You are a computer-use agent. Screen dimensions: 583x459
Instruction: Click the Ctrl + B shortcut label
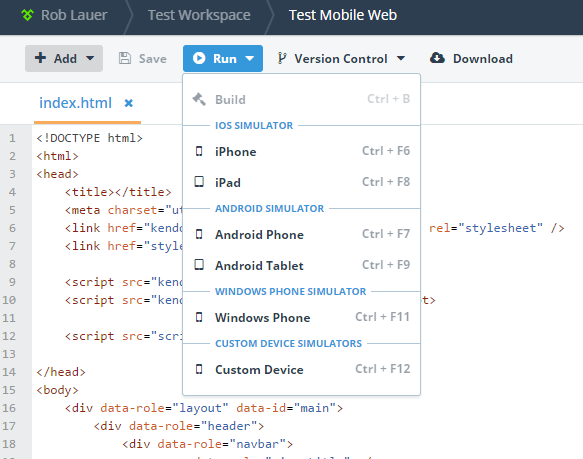(389, 99)
